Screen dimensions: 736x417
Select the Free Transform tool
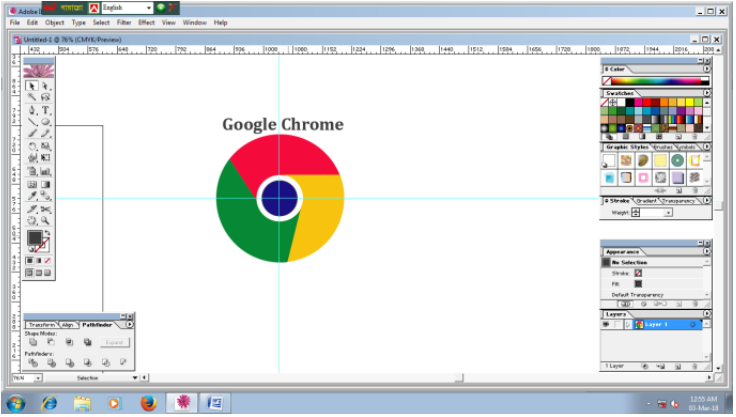point(45,158)
